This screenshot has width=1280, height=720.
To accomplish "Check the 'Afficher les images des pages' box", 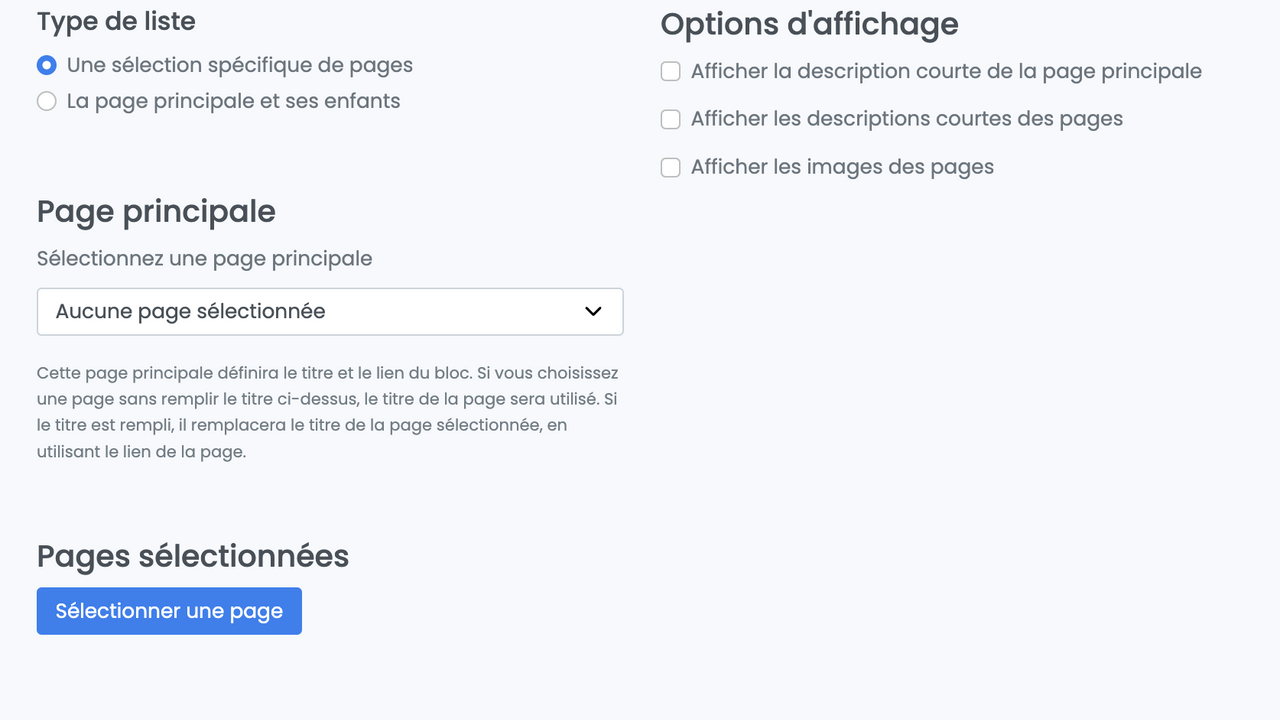I will [x=670, y=168].
